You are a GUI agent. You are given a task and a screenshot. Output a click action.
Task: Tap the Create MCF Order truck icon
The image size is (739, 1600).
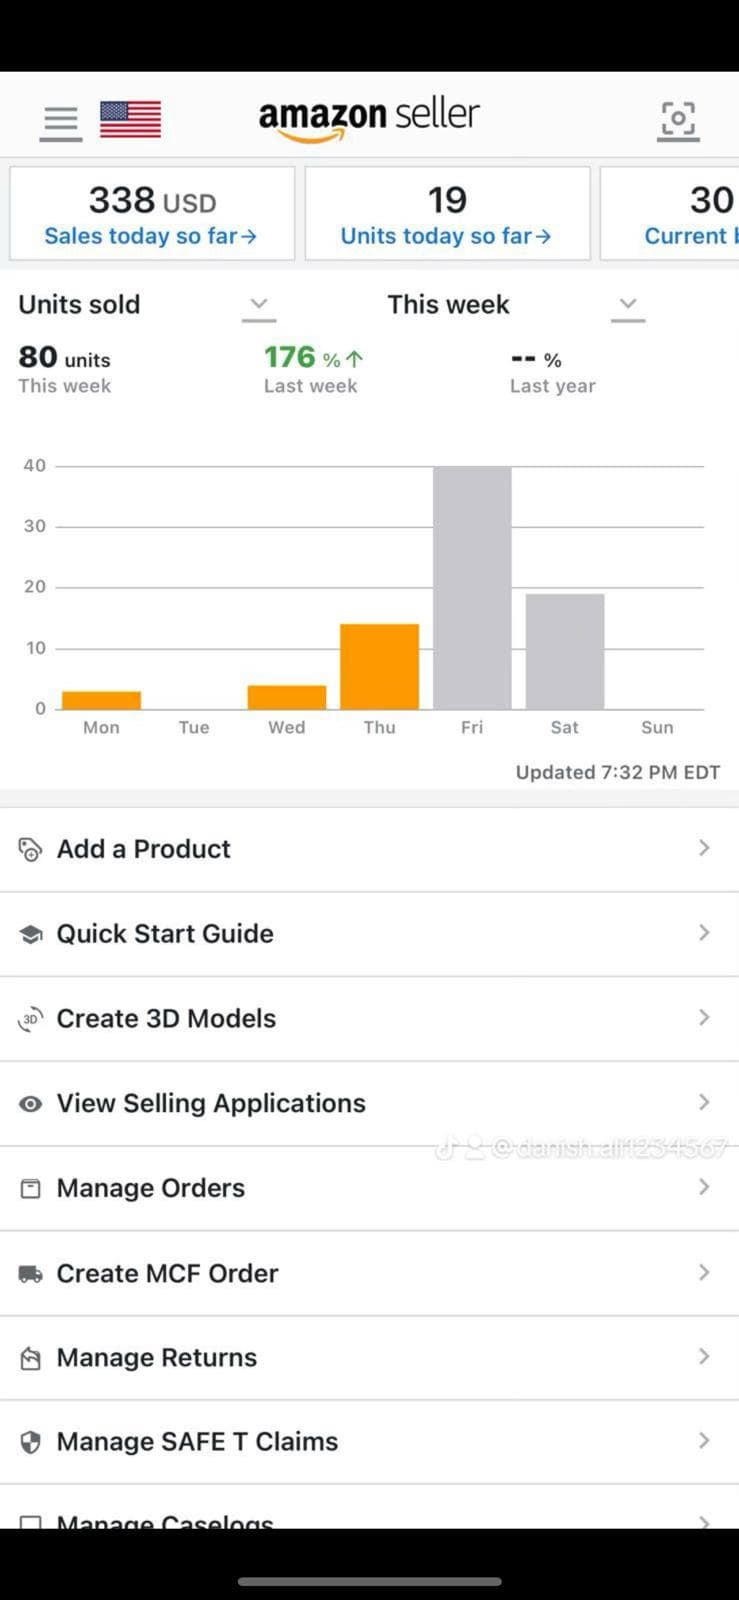[31, 1274]
